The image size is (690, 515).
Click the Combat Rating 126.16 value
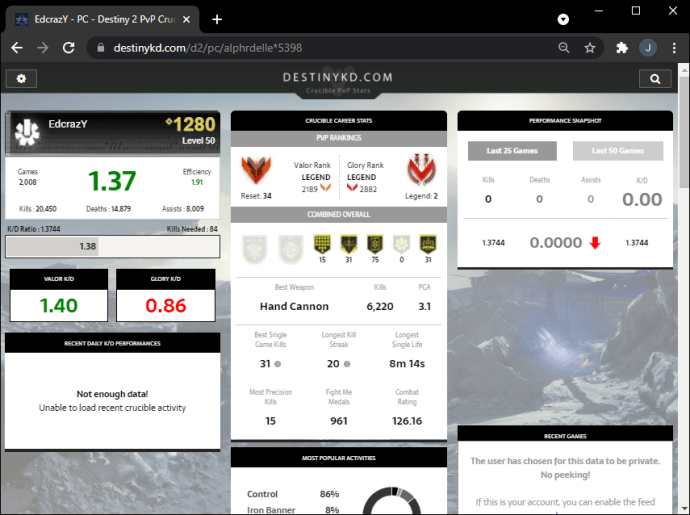tap(407, 421)
